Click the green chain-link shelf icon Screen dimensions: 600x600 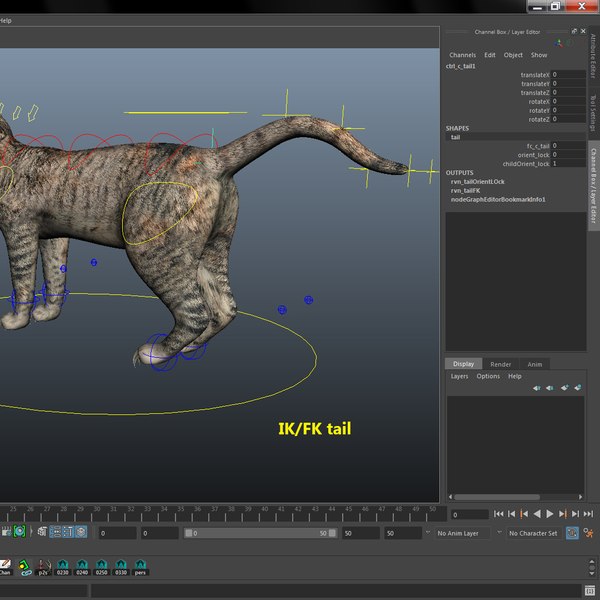tap(25, 567)
